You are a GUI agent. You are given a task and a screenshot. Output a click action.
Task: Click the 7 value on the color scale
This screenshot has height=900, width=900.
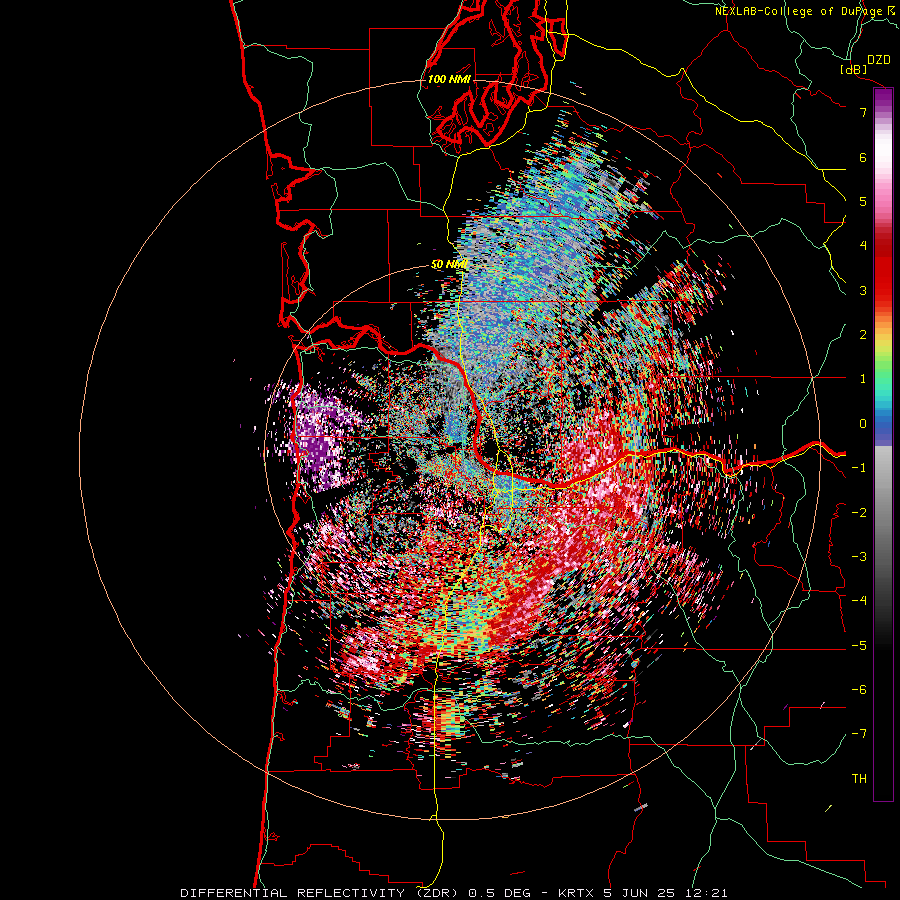[x=863, y=112]
